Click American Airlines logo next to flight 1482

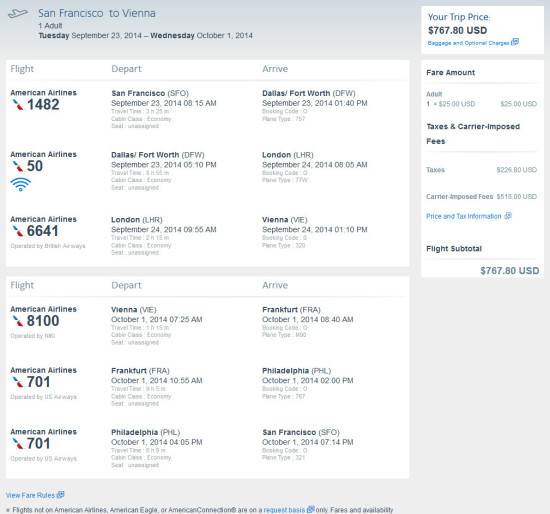tap(18, 105)
